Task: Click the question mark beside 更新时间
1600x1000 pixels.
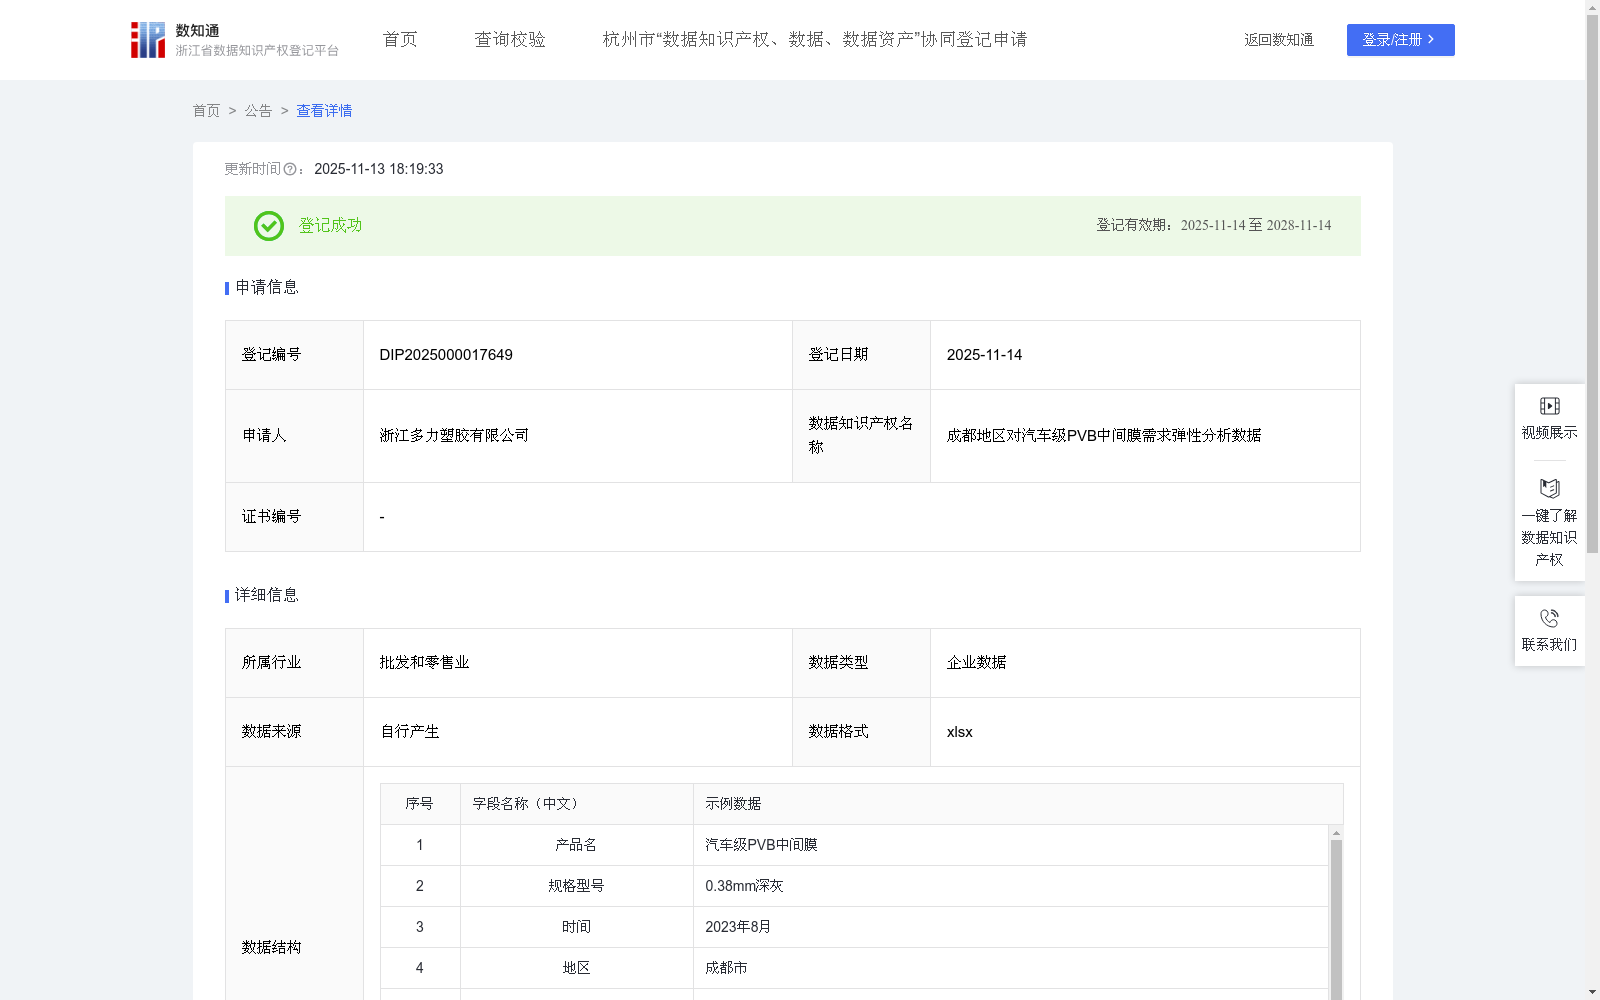Action: 290,169
